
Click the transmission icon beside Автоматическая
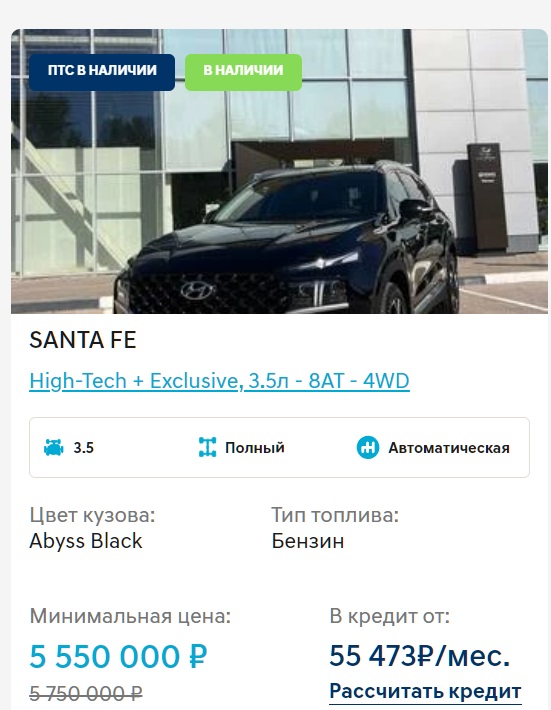(368, 447)
